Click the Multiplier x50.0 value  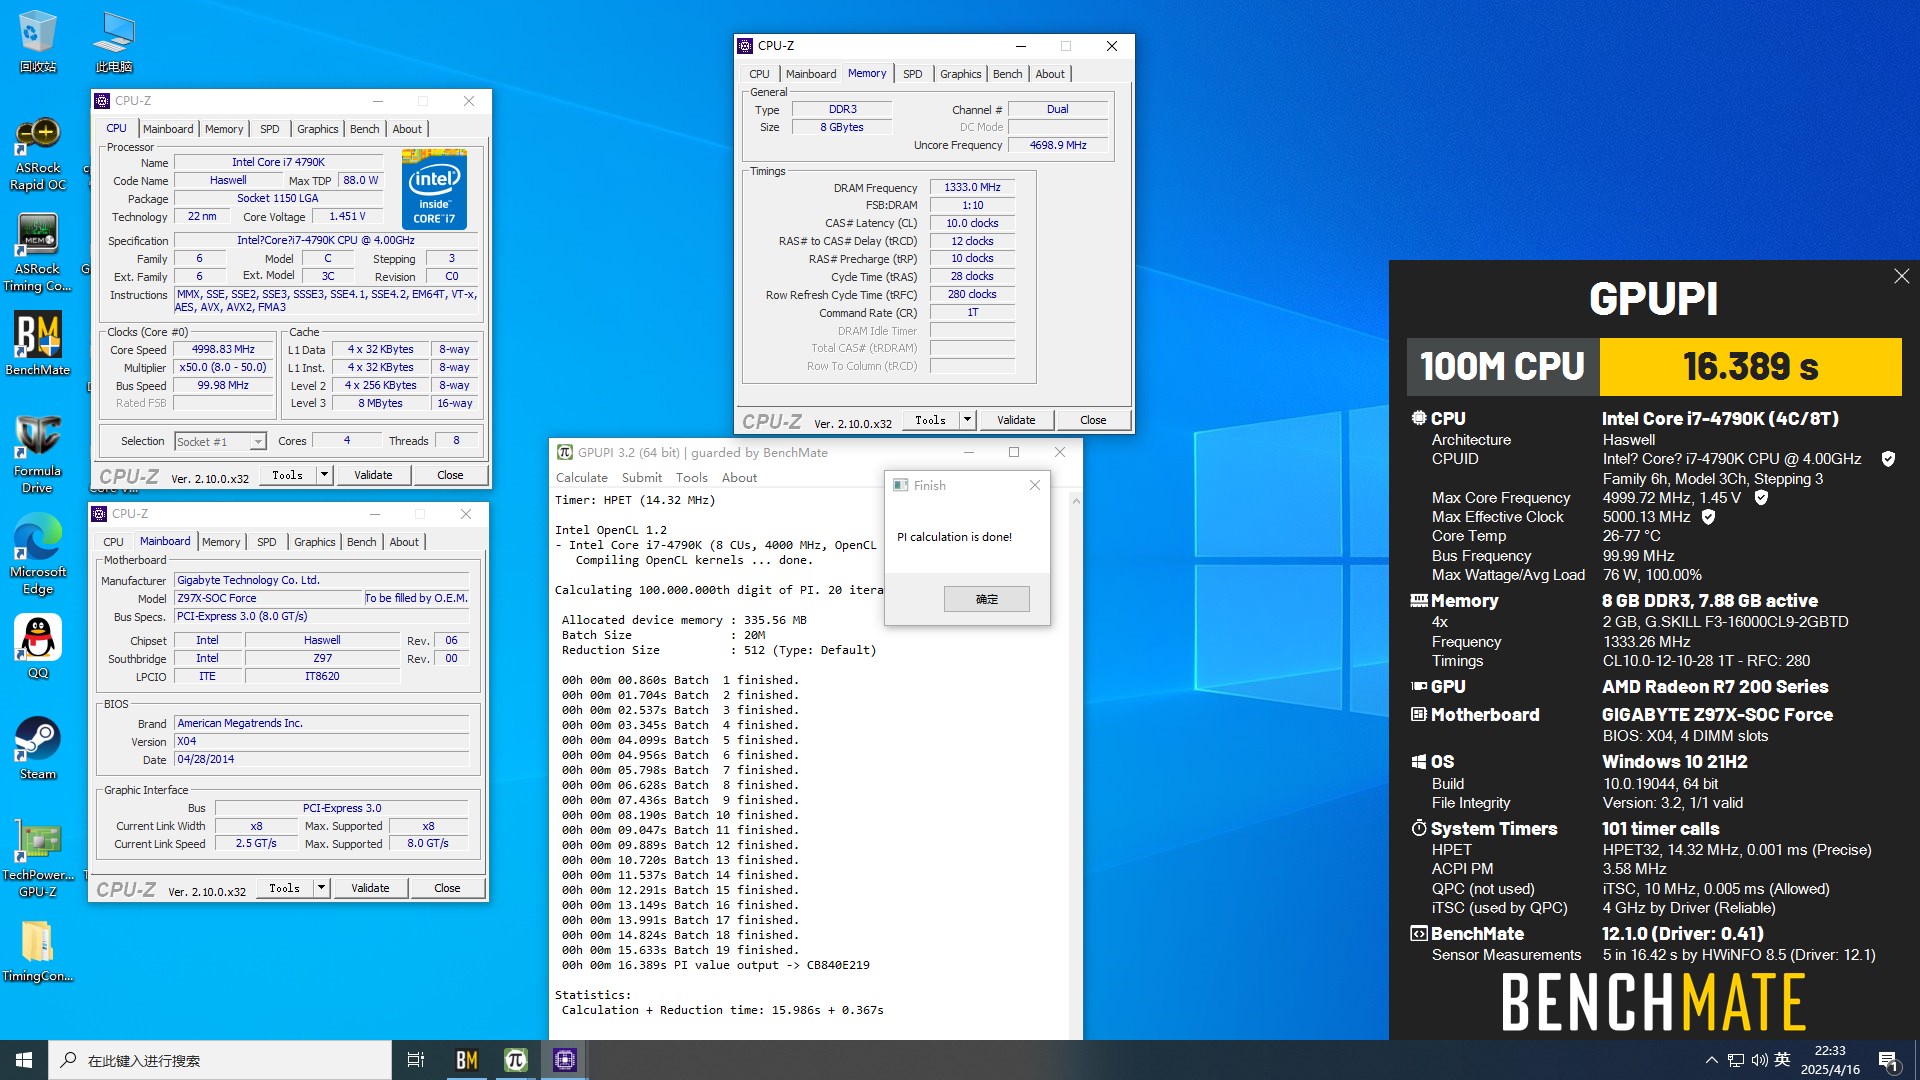pyautogui.click(x=224, y=368)
